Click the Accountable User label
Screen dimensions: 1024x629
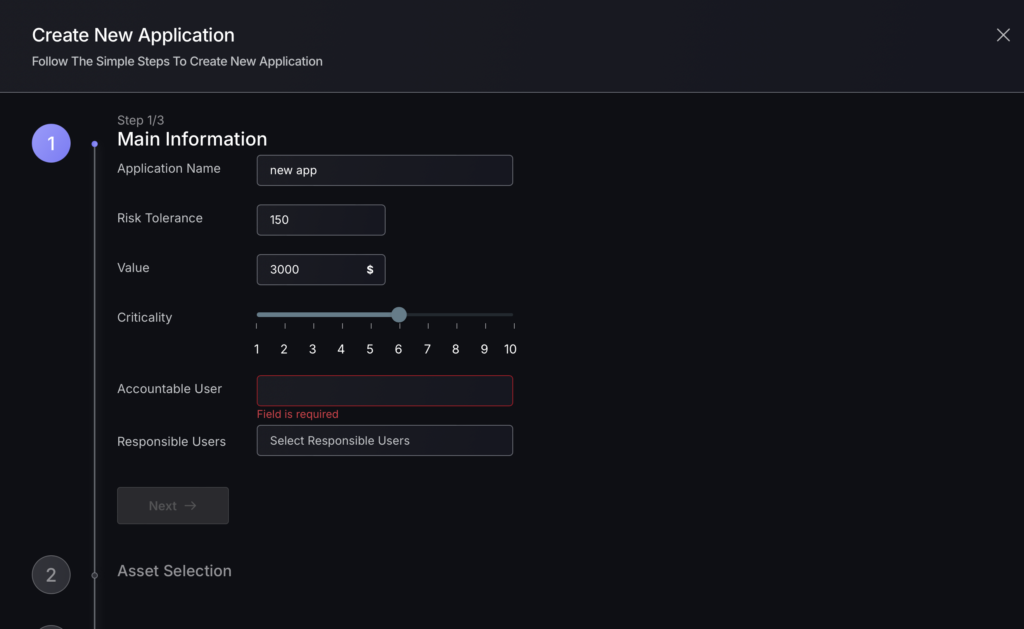[x=169, y=389]
